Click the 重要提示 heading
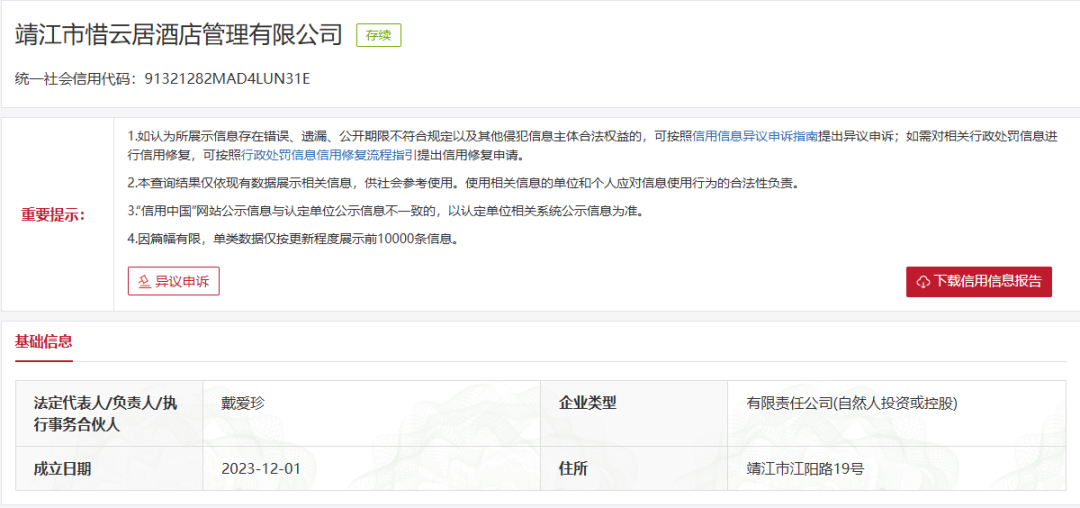Viewport: 1080px width, 508px height. tap(54, 215)
